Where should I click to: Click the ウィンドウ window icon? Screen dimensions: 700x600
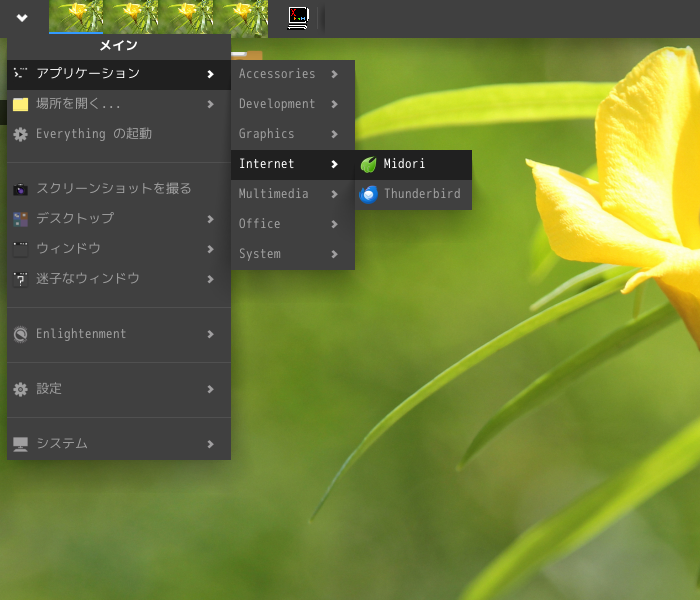pyautogui.click(x=21, y=249)
